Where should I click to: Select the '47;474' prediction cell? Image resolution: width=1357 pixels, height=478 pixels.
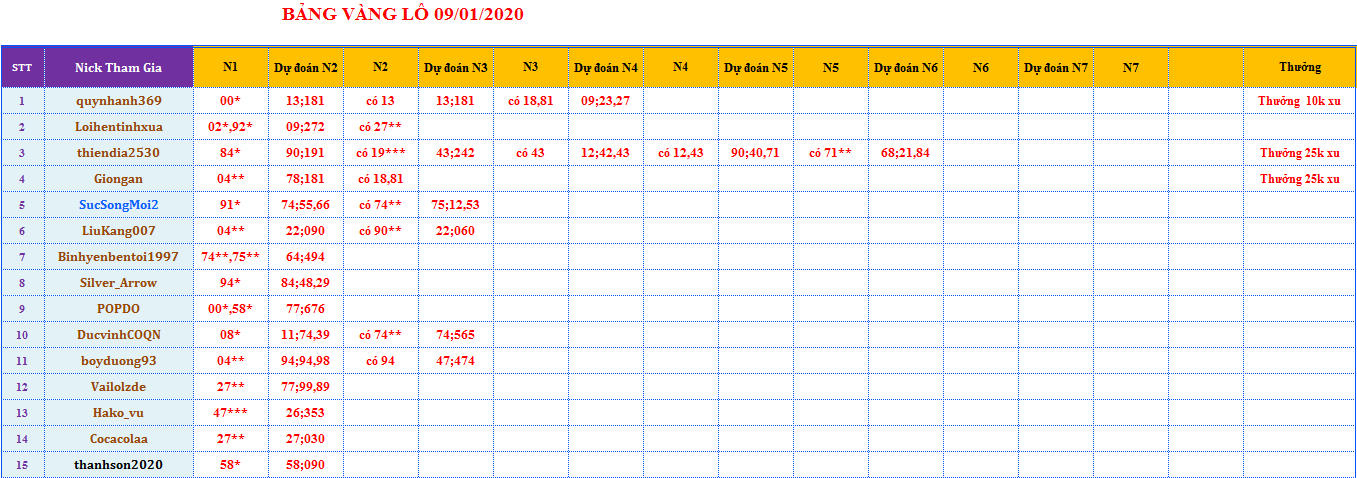point(456,361)
